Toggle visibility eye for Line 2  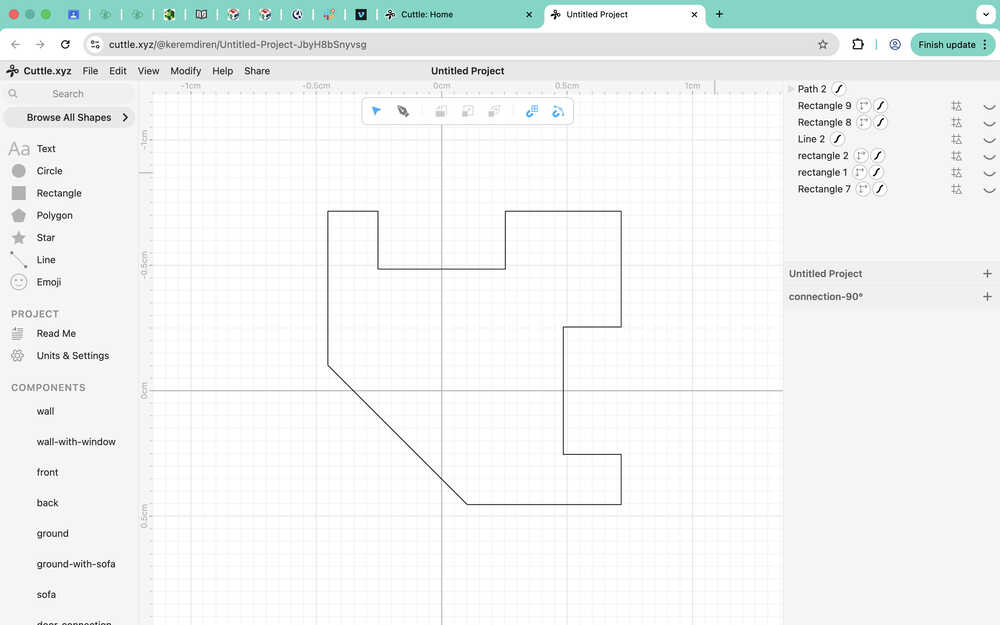point(989,139)
